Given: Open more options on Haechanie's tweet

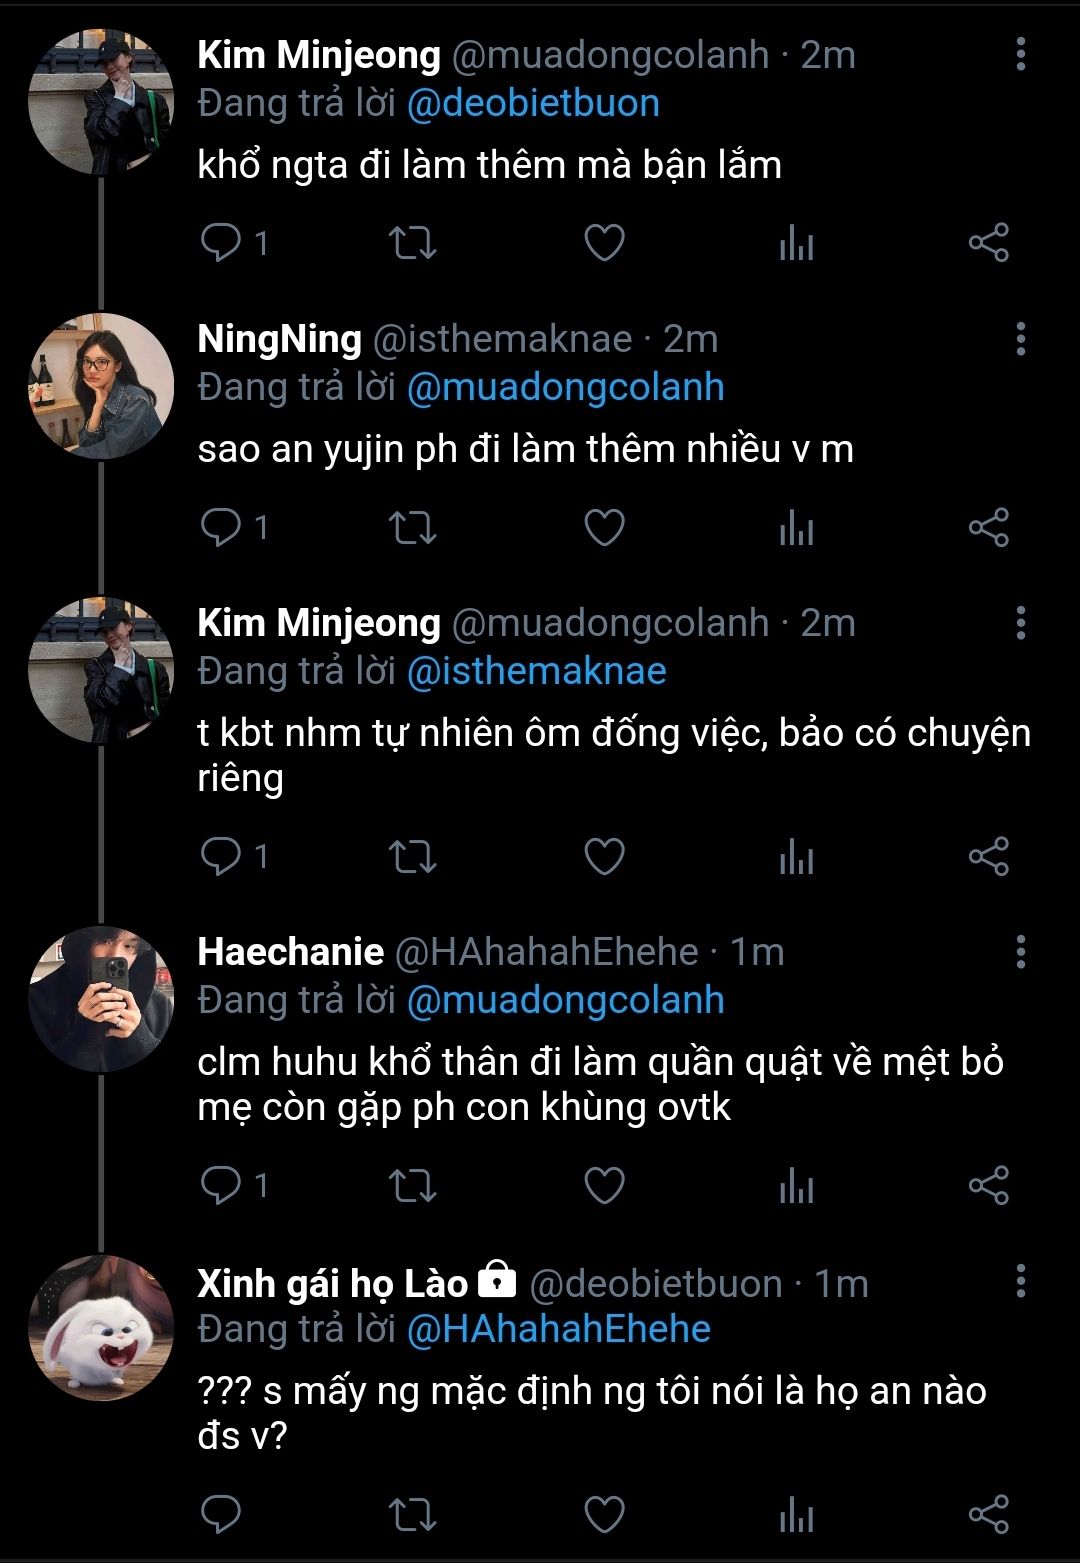Looking at the screenshot, I should (x=1020, y=952).
